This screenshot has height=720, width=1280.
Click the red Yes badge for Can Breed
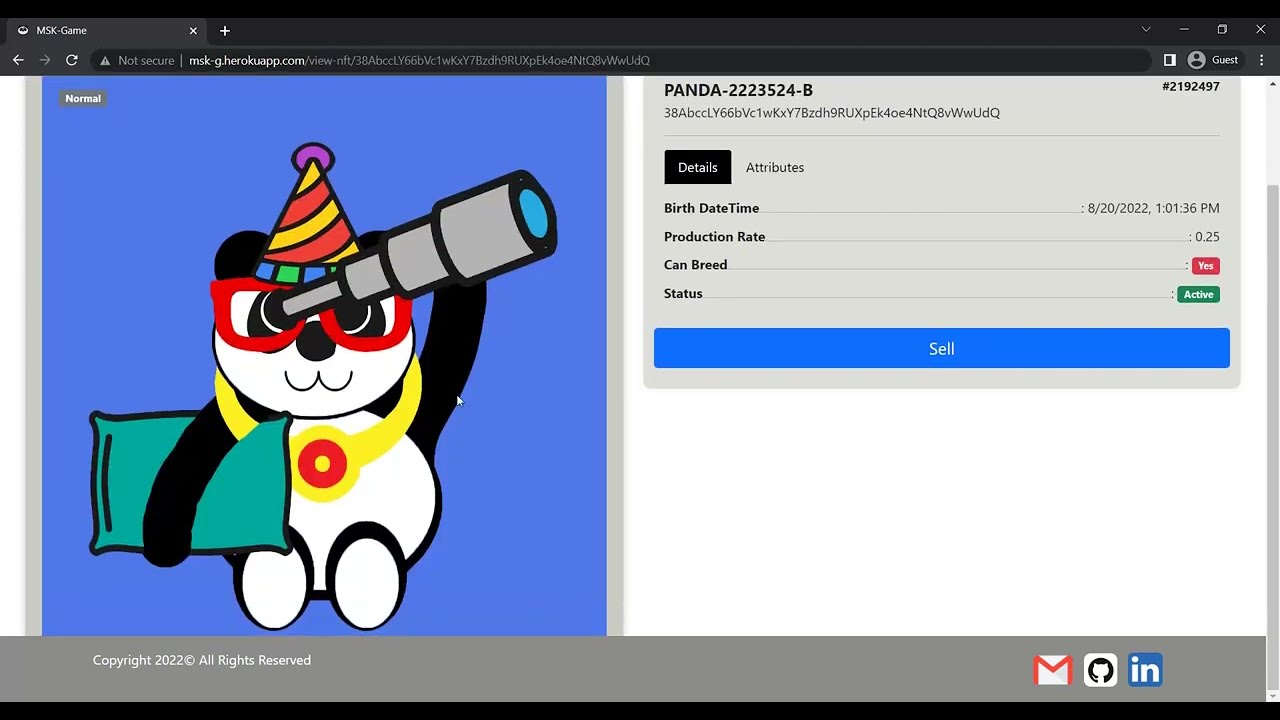1206,266
